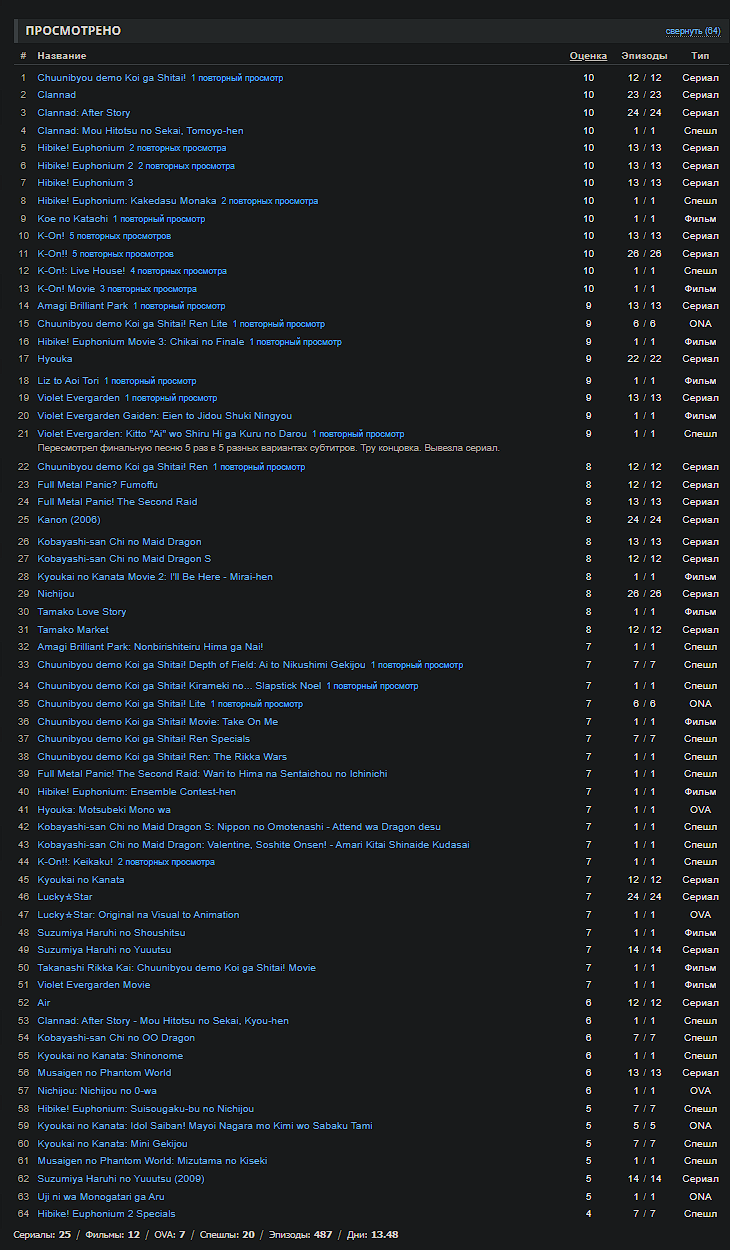The image size is (730, 1250).
Task: Collapse the watched list via свернуть (64)
Action: coord(692,31)
